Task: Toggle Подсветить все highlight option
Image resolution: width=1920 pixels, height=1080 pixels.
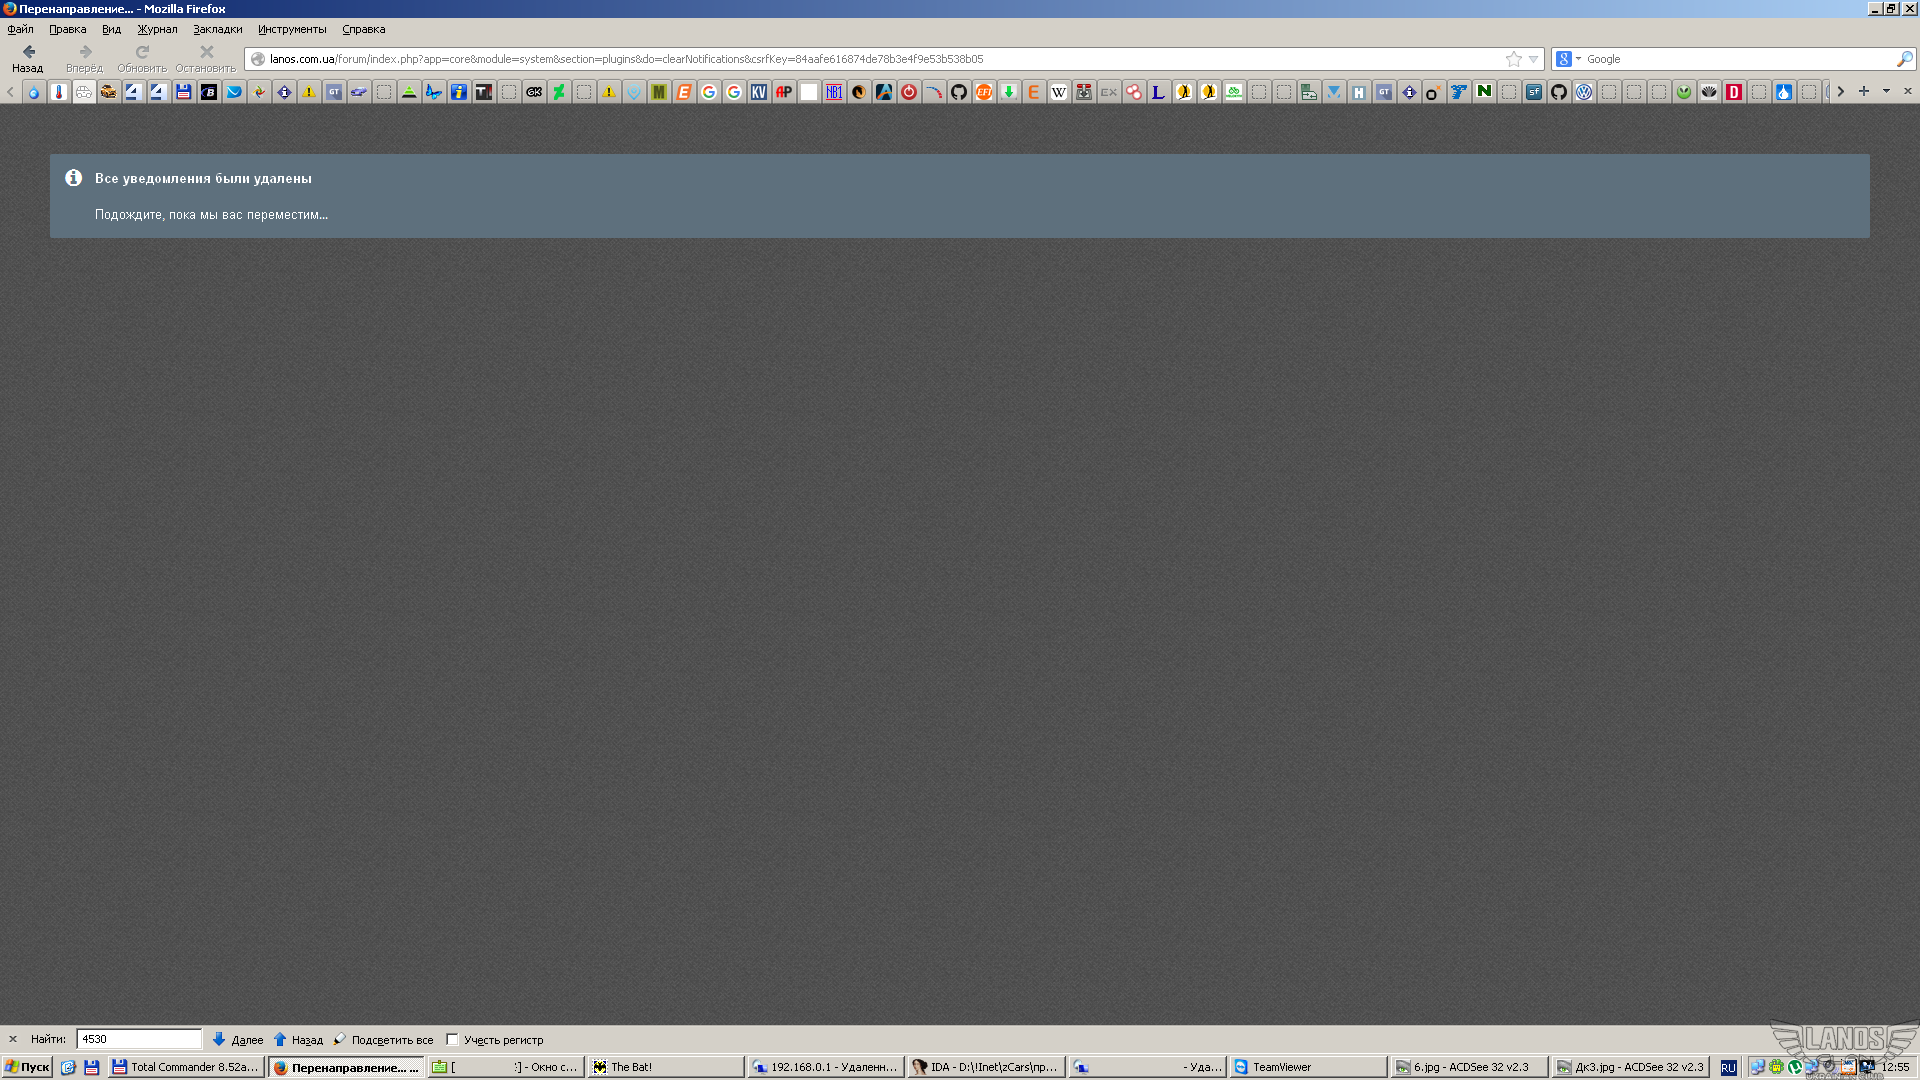Action: (384, 1039)
